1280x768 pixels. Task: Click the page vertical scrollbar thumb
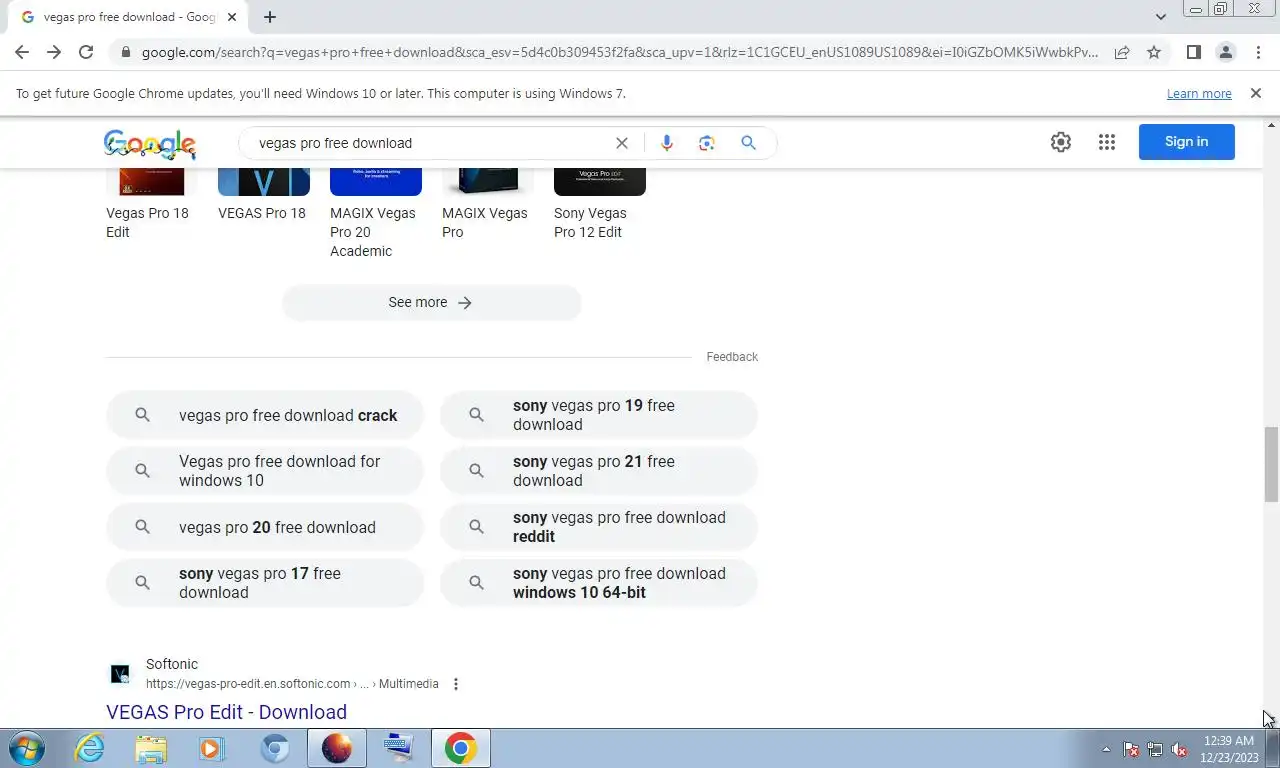[x=1271, y=464]
